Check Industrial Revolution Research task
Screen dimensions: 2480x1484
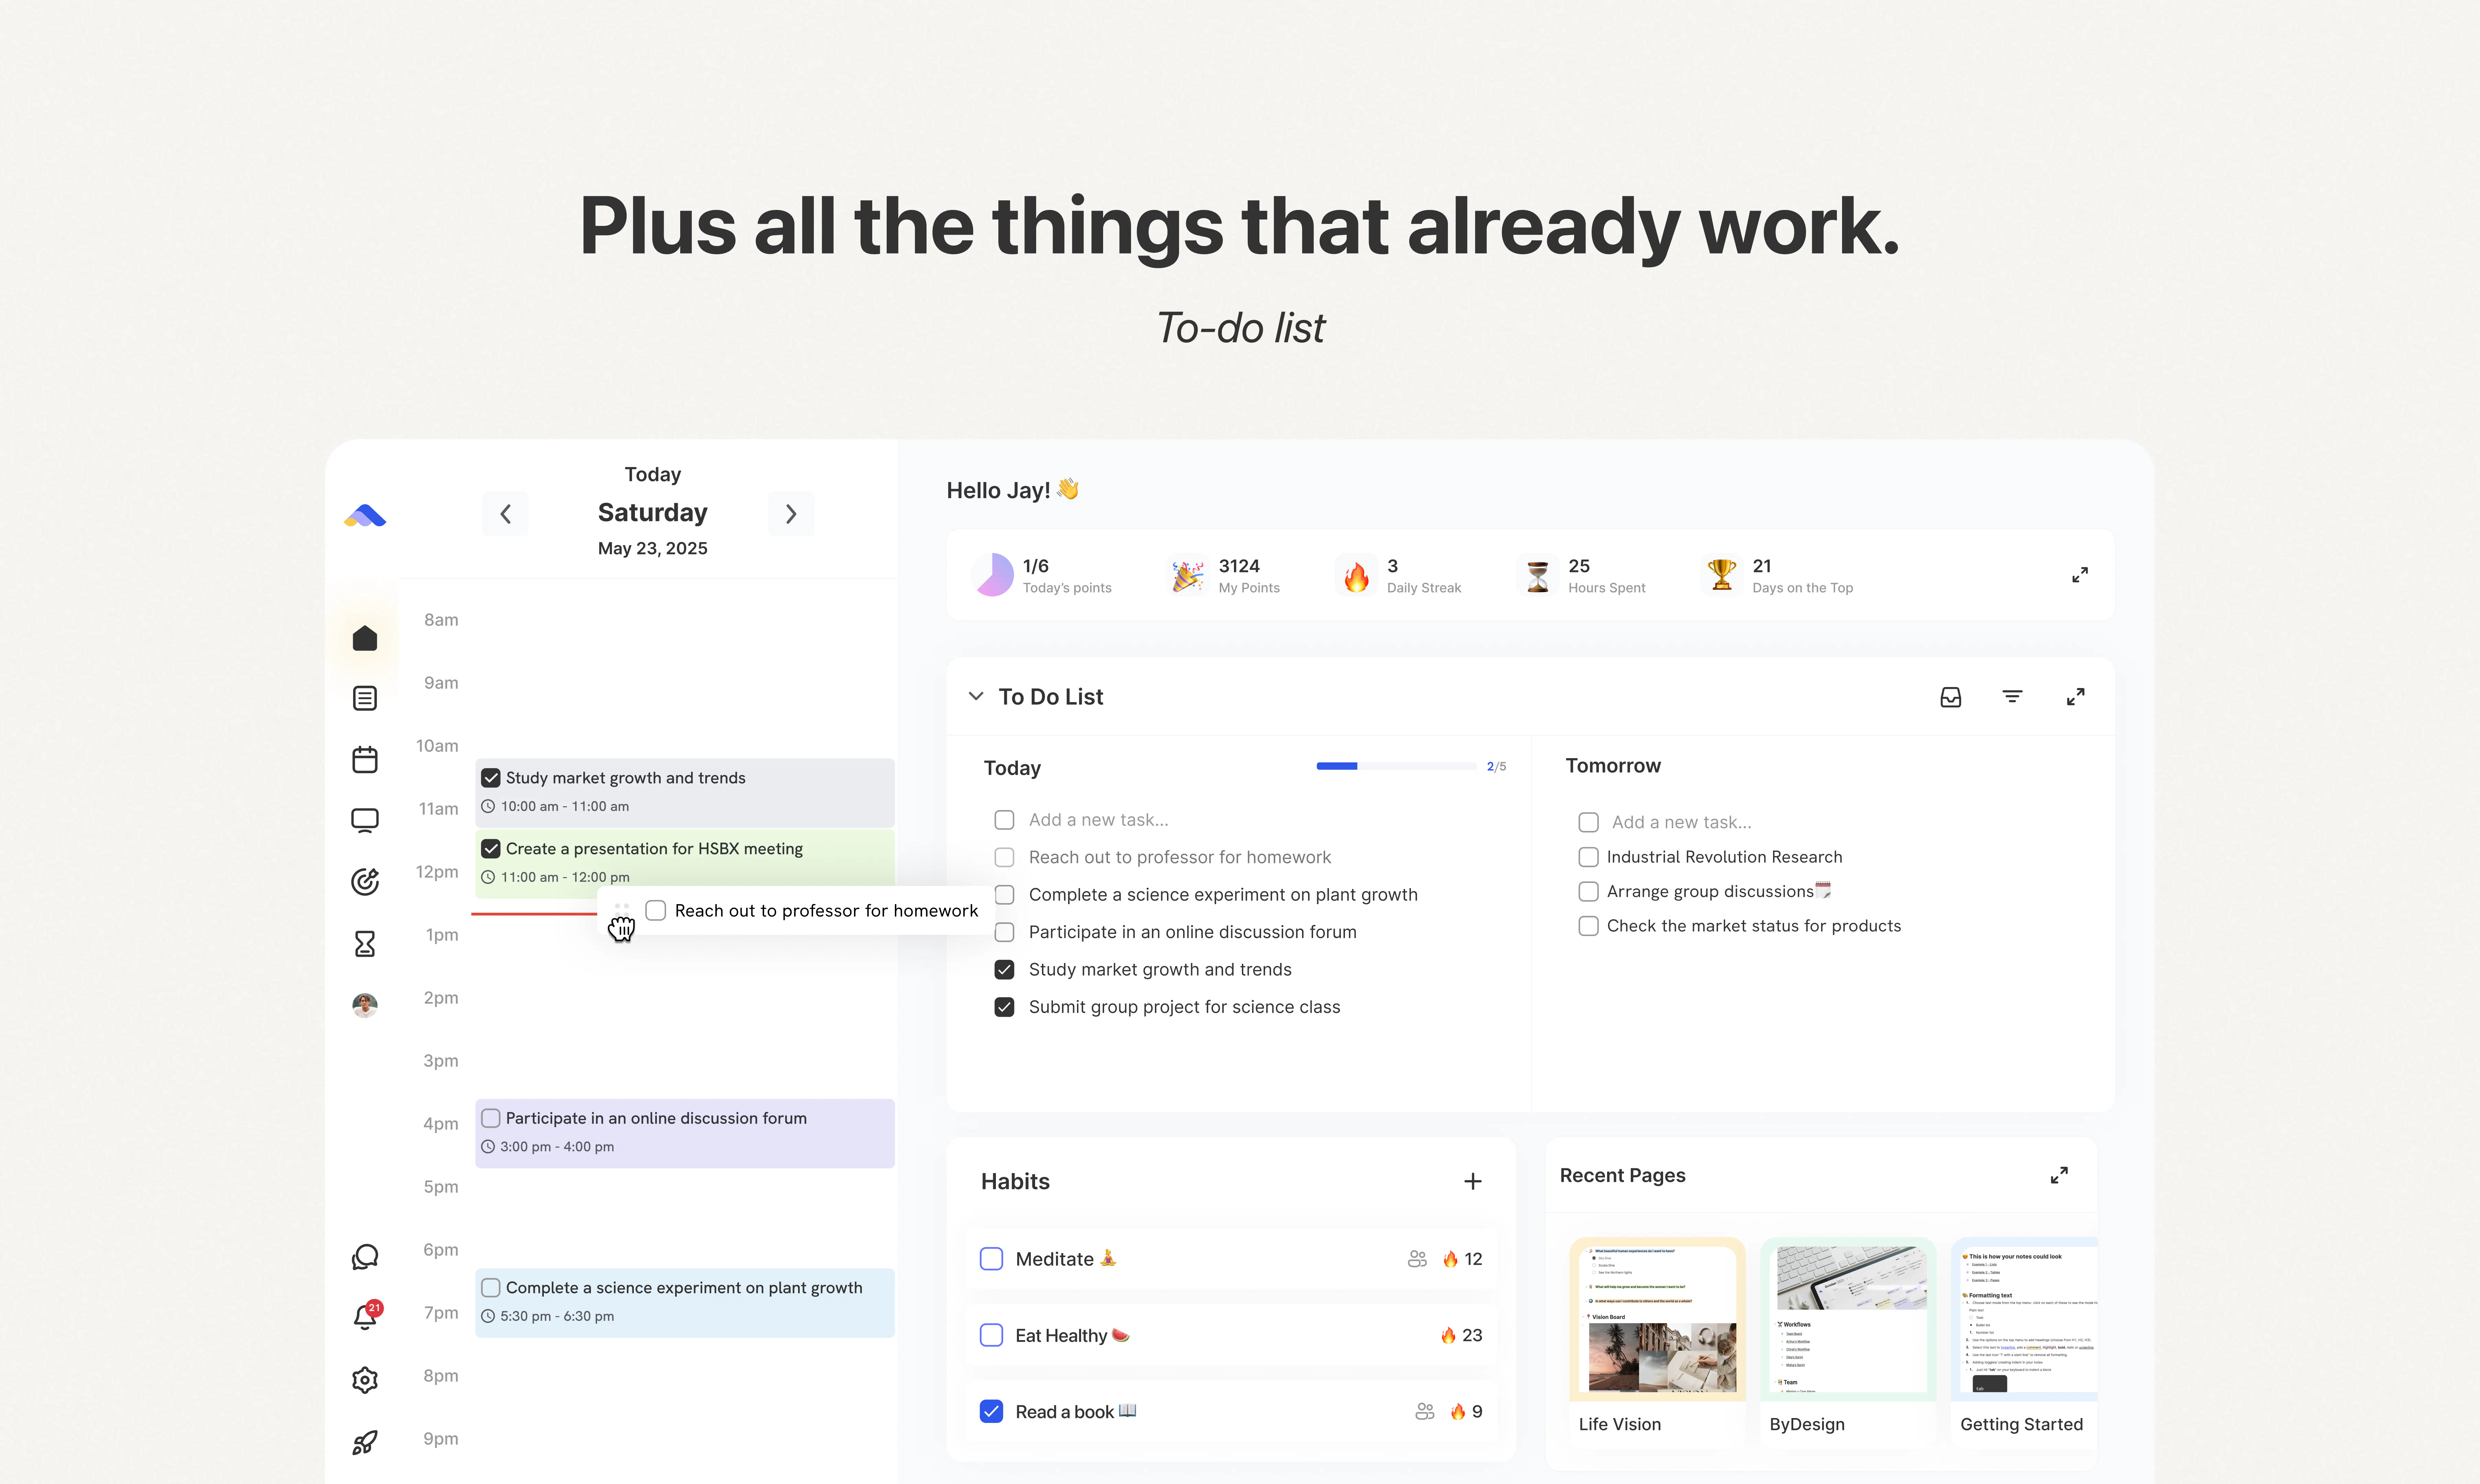tap(1588, 857)
